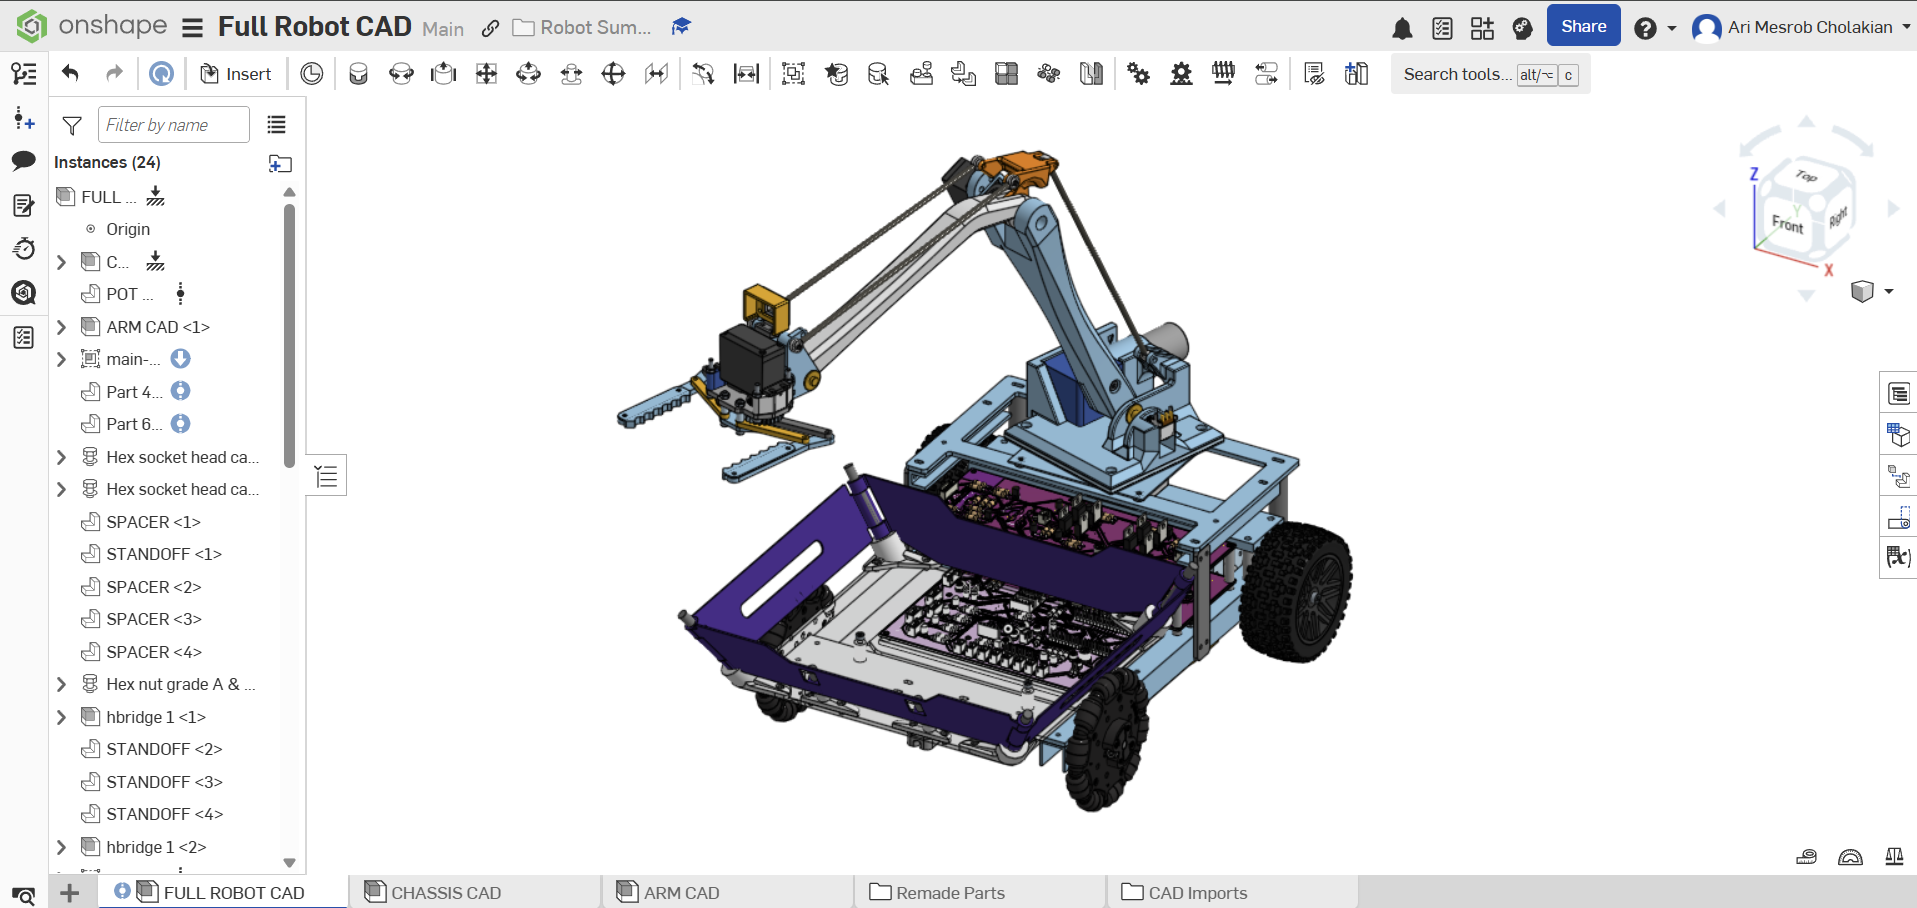The height and width of the screenshot is (908, 1917).
Task: Expand the hbridge 1 <1> instance
Action: click(61, 717)
